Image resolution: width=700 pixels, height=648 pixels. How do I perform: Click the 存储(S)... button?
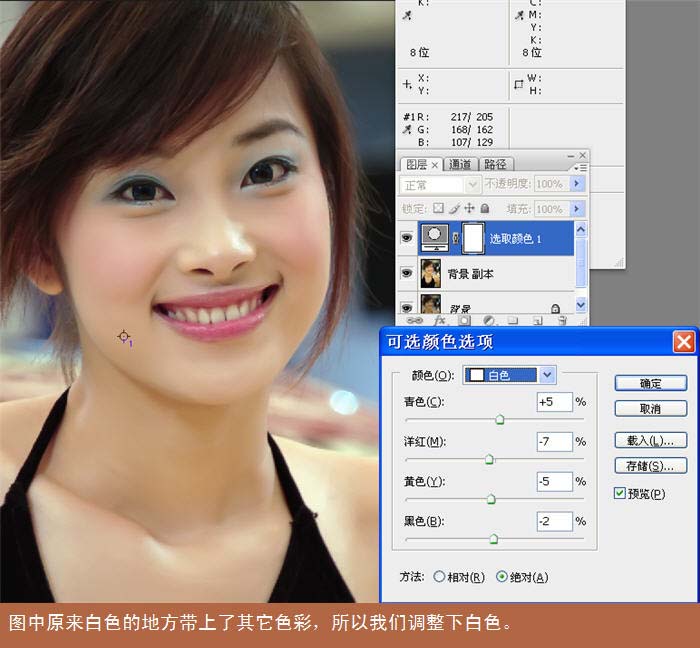tap(650, 466)
